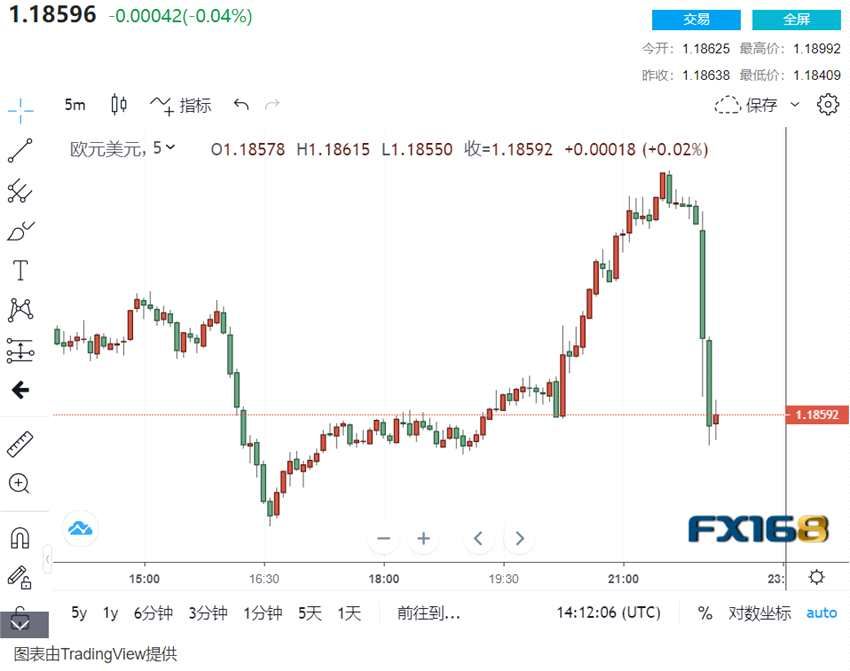Switch to the 5y time range
This screenshot has width=850, height=671.
78,613
